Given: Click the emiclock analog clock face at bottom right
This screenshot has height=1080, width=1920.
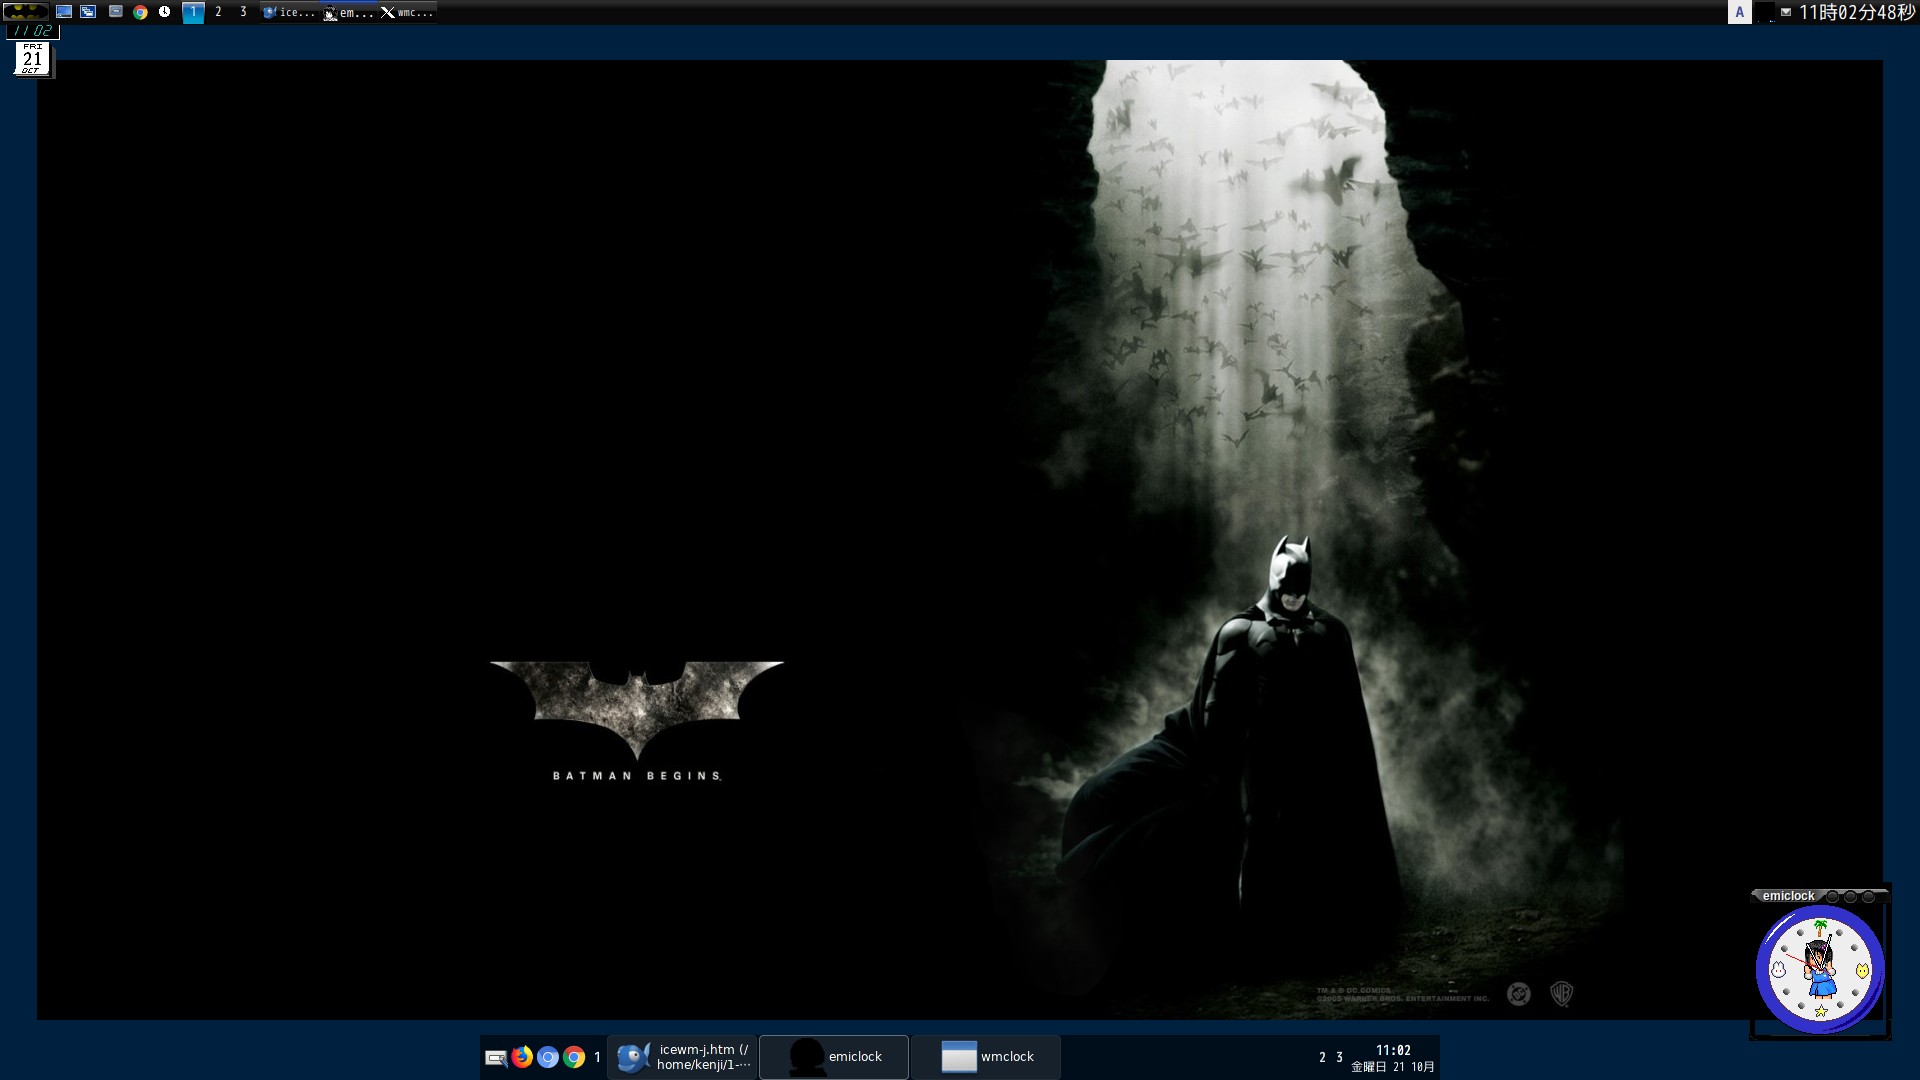Looking at the screenshot, I should tap(1822, 968).
